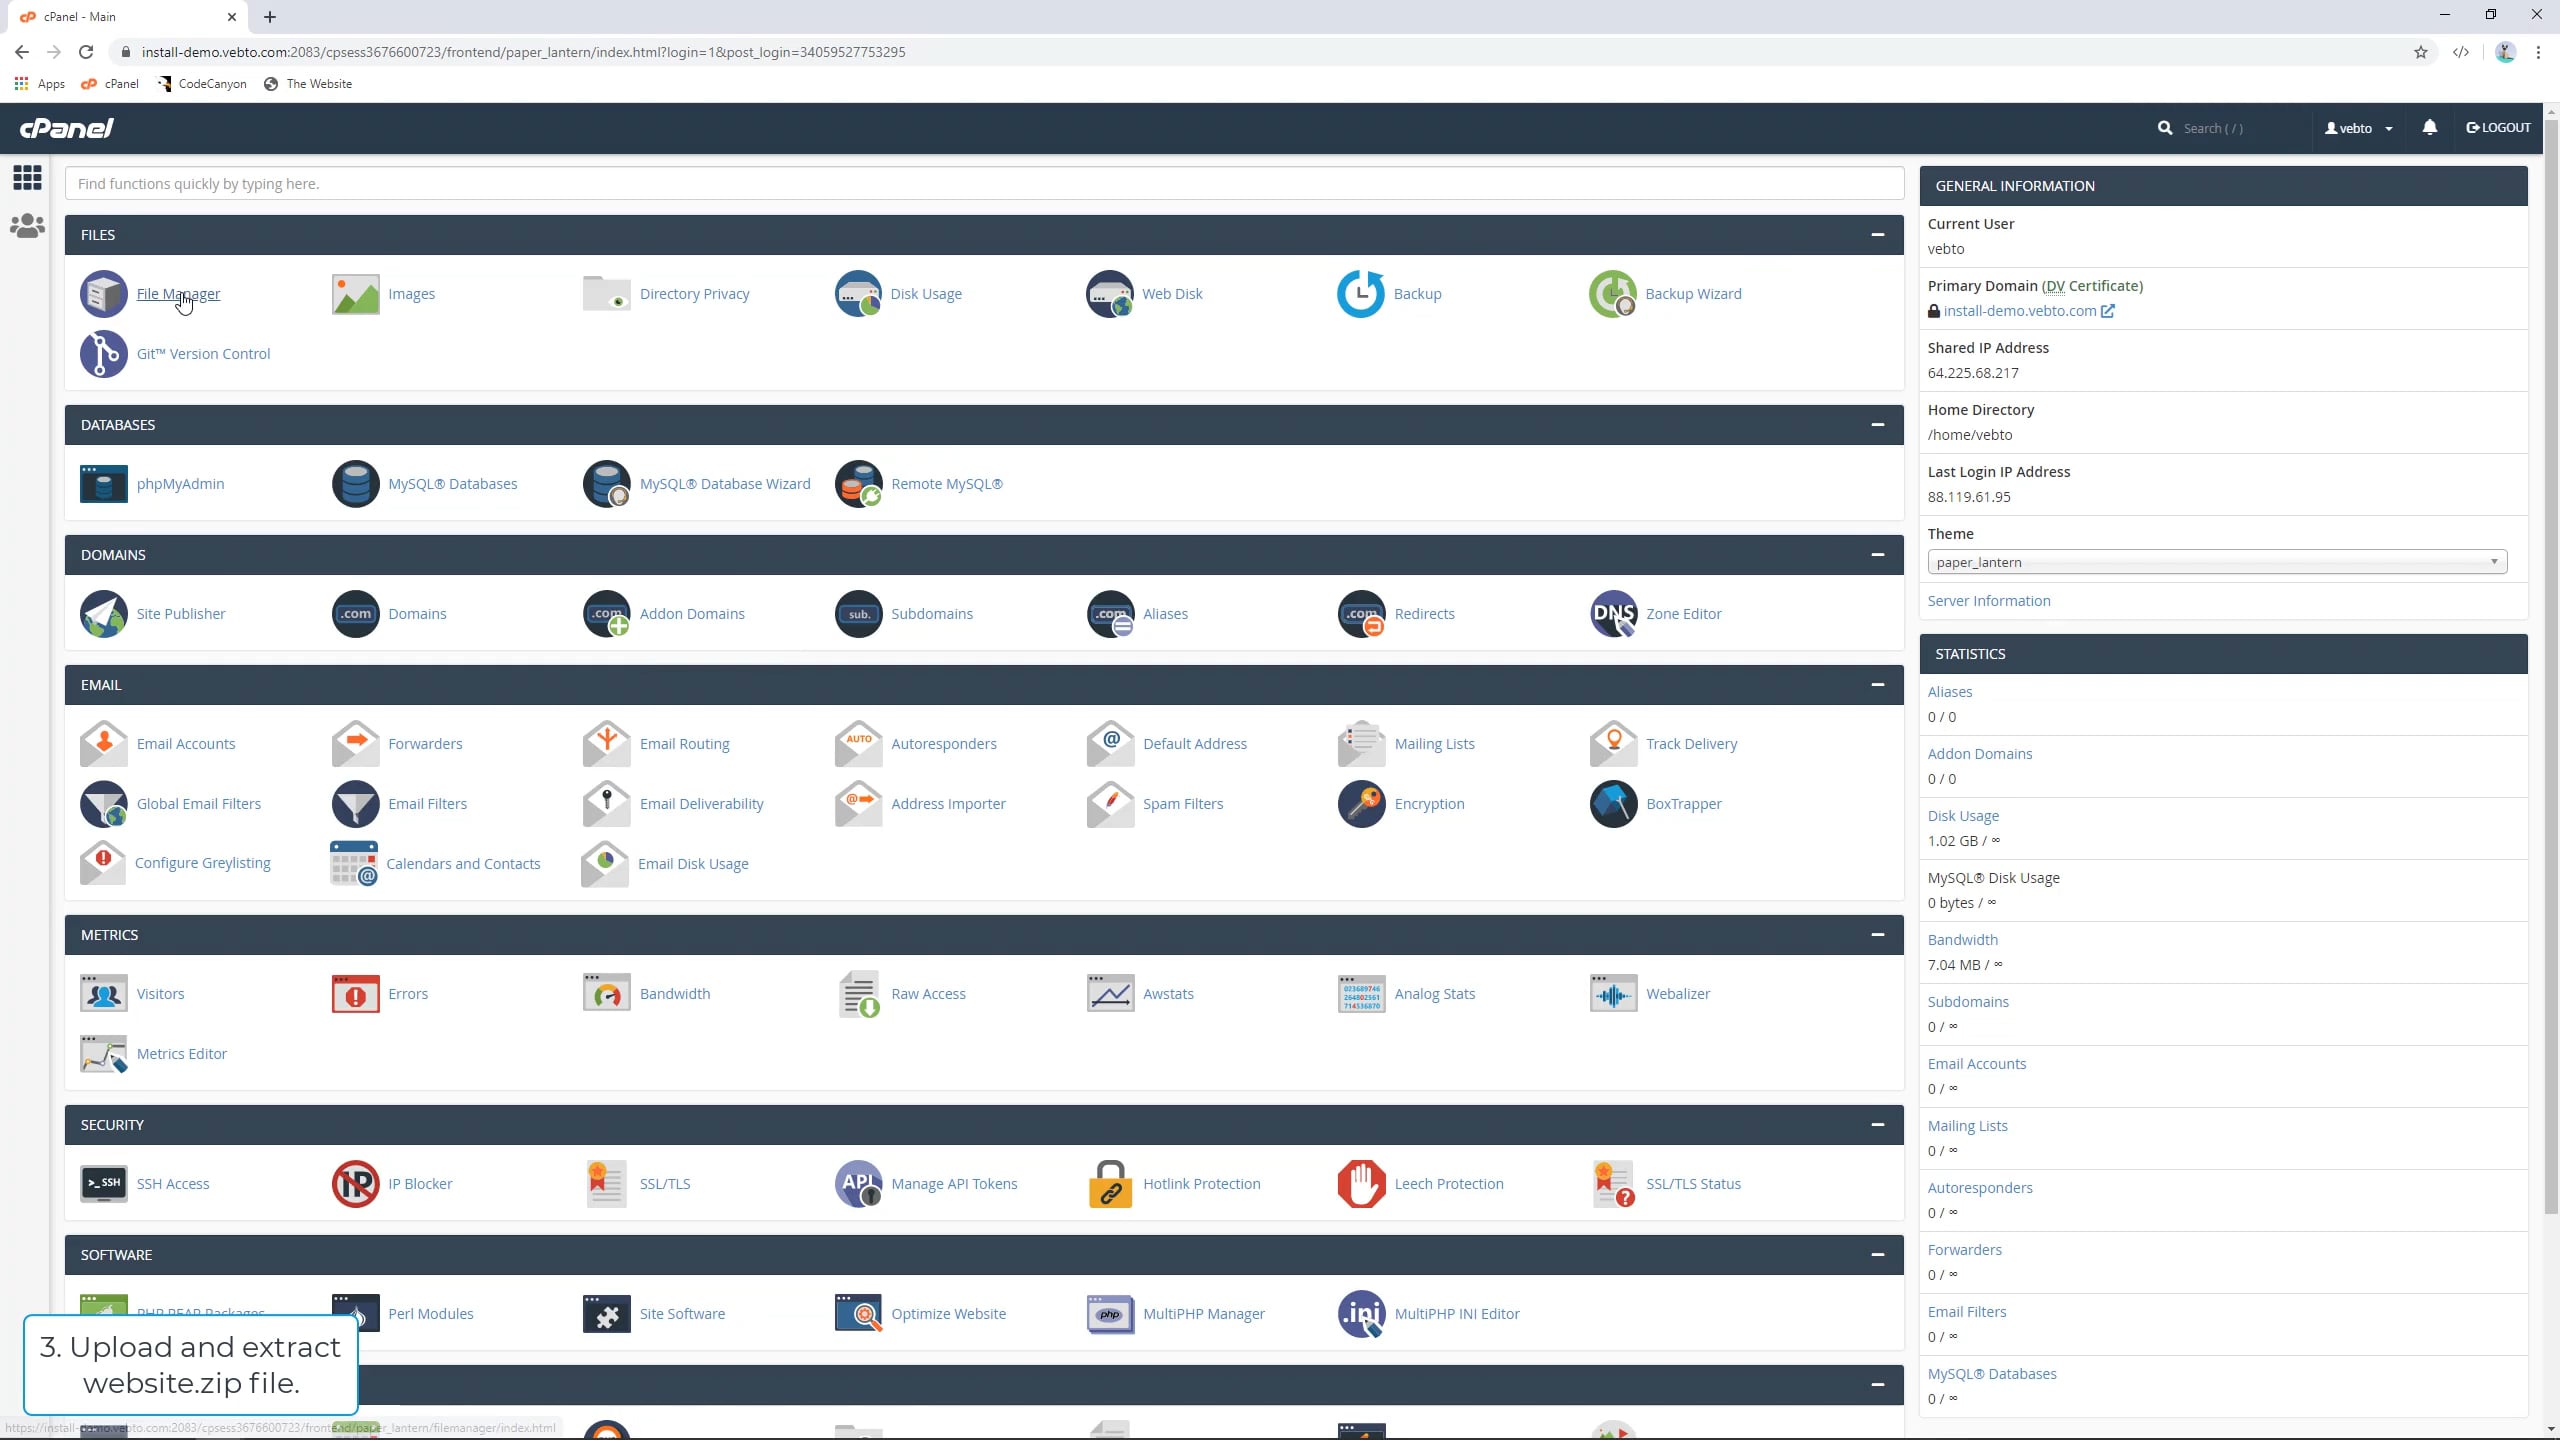Click the Directory Privacy link text
This screenshot has height=1440, width=2560.
(694, 294)
